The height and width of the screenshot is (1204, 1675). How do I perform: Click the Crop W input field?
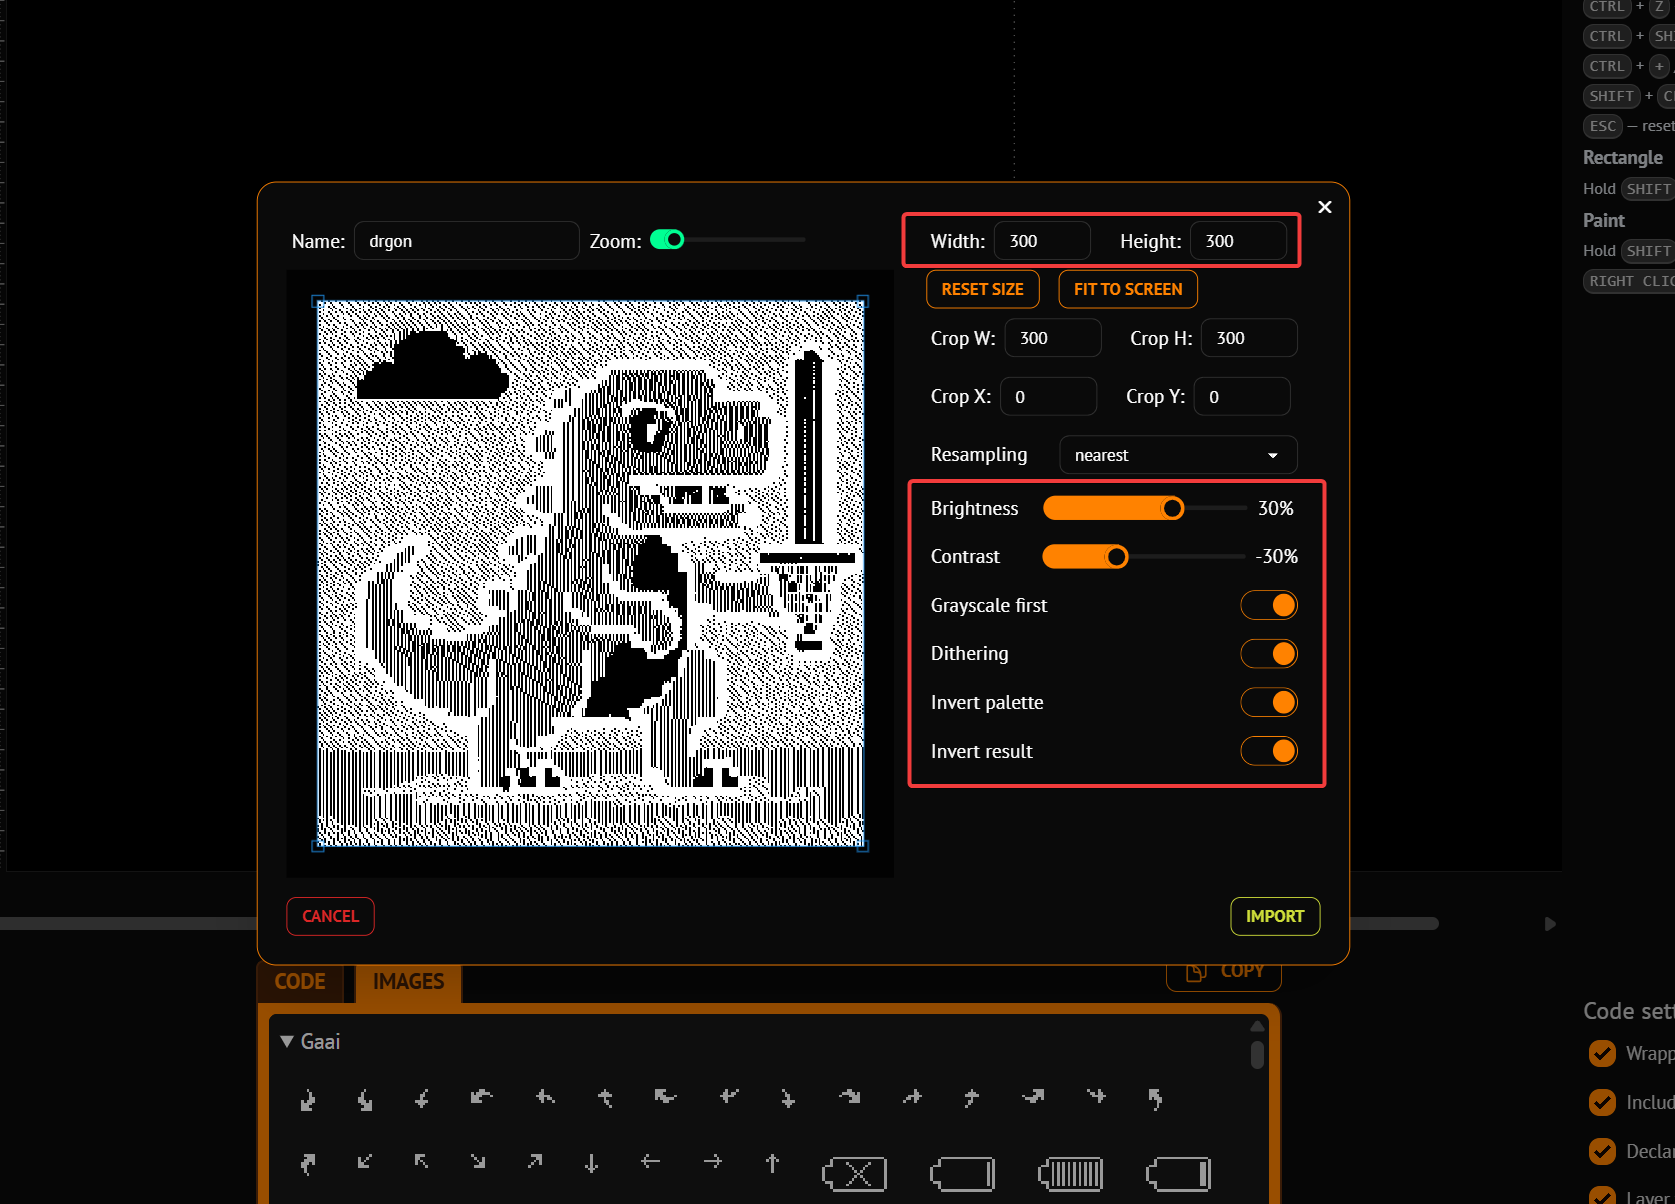1053,338
